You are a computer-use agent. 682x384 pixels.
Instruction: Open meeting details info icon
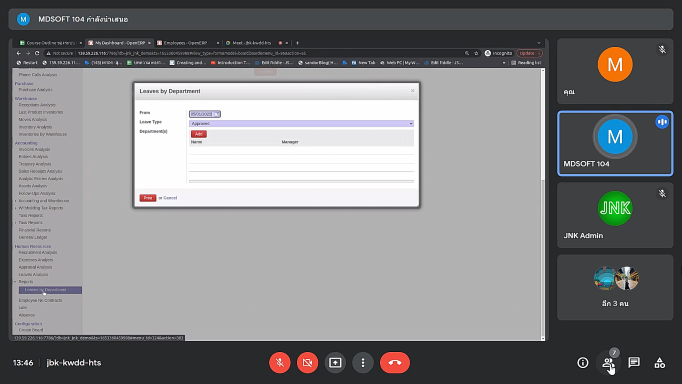pos(583,363)
